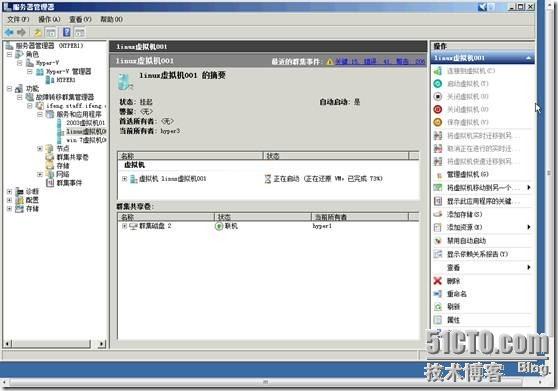Click the Forward arrow in the toolbar
Screen dimensions: 558x391
pos(21,33)
